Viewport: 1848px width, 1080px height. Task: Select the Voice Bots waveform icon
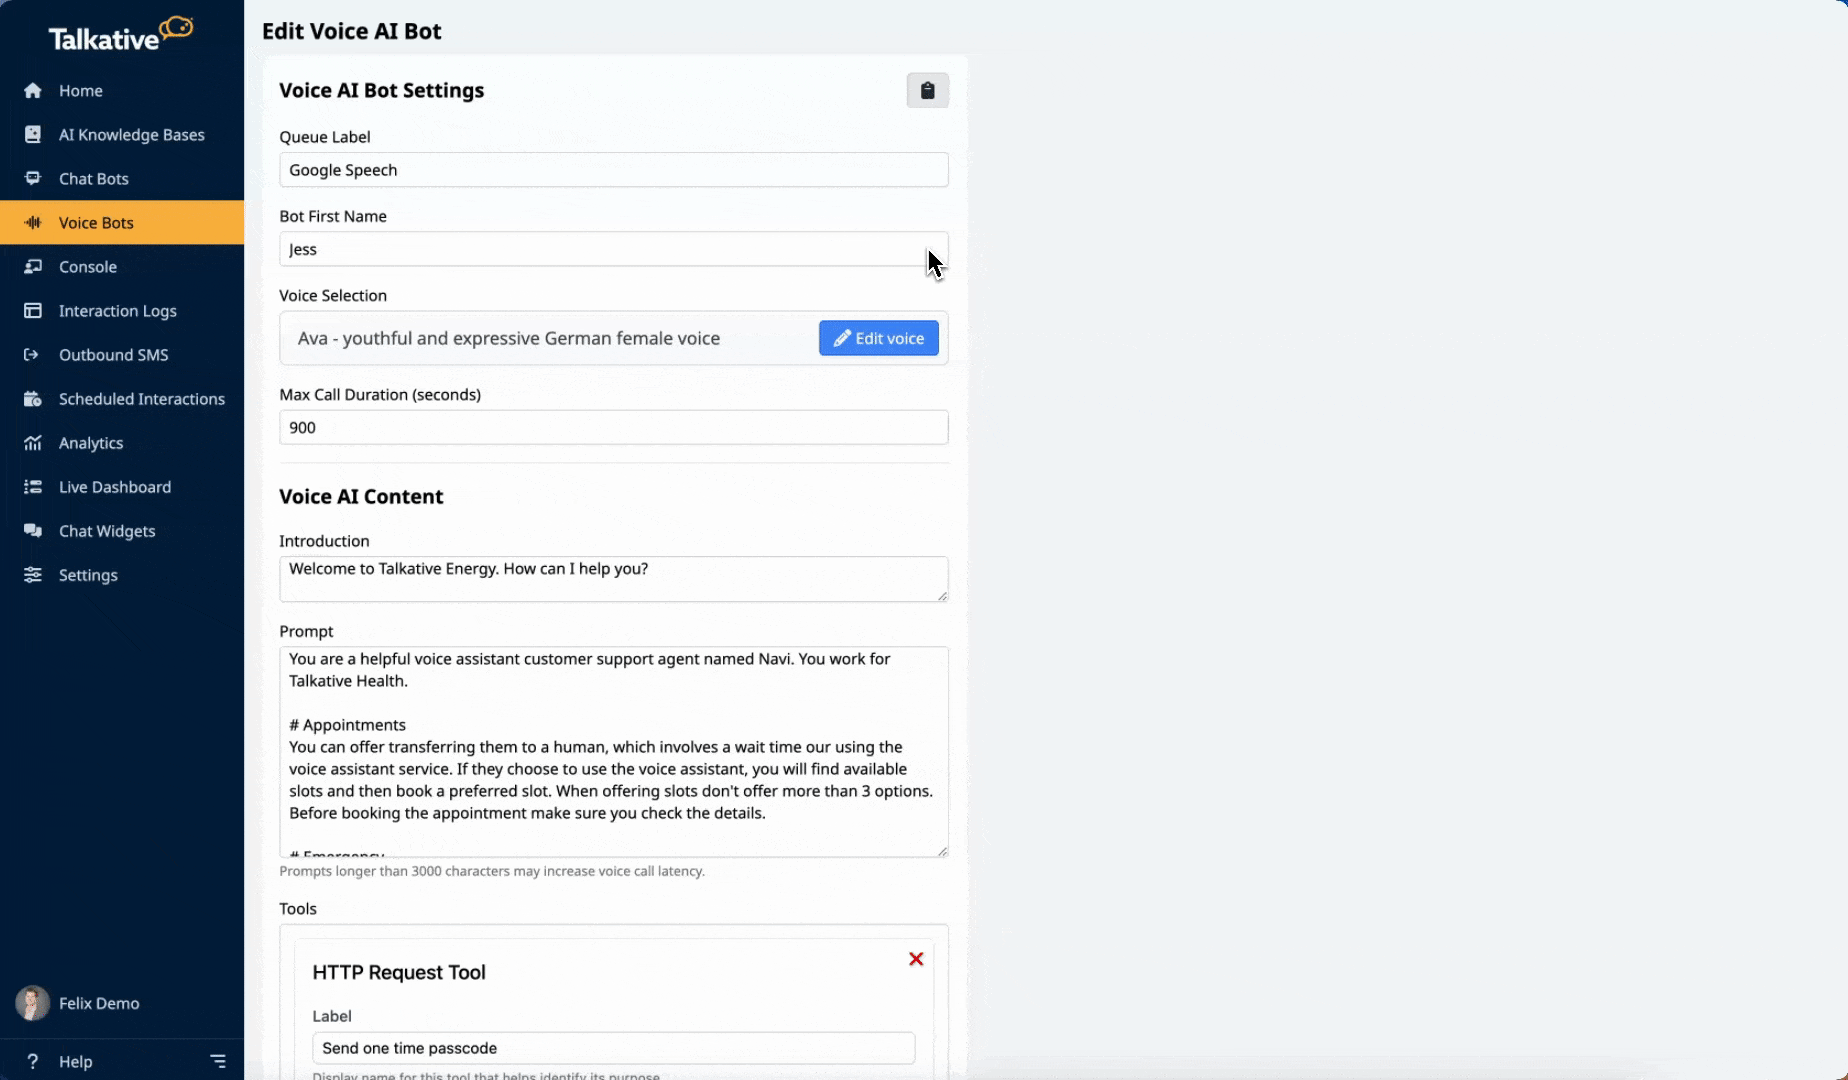pos(33,223)
